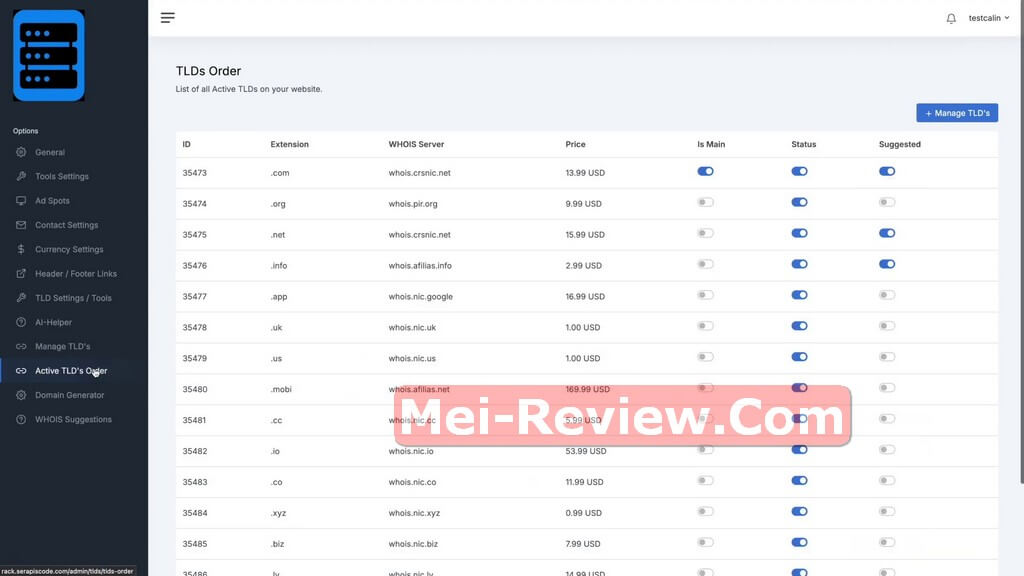Click whois.pir.org cell
The image size is (1024, 576).
pos(413,204)
